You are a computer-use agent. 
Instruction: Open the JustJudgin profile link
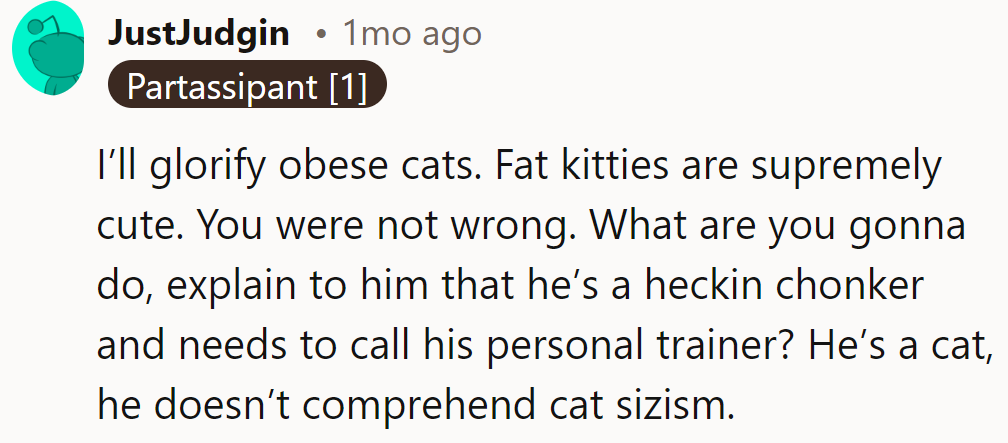pyautogui.click(x=198, y=34)
